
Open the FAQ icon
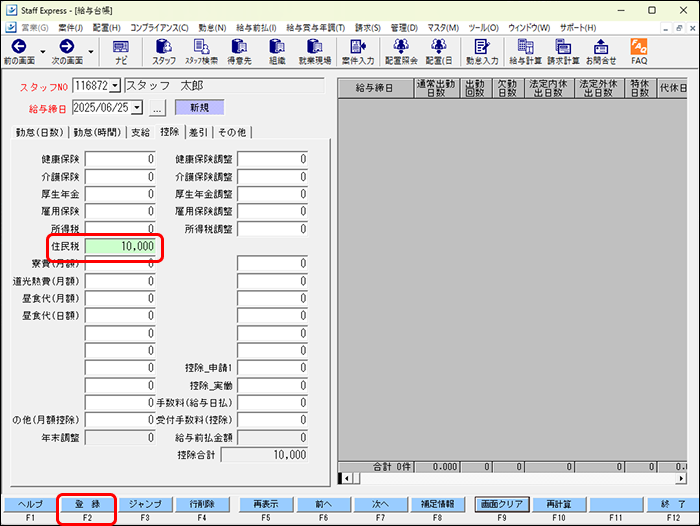[x=639, y=52]
